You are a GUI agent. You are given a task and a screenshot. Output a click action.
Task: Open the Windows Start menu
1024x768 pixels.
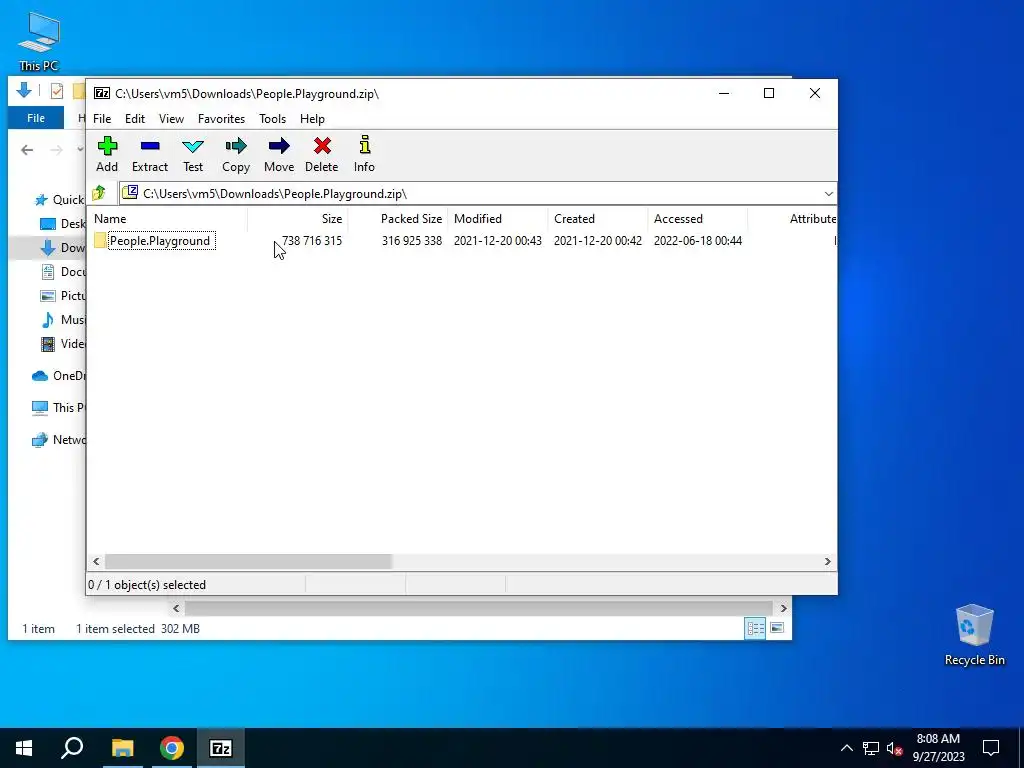click(x=24, y=748)
